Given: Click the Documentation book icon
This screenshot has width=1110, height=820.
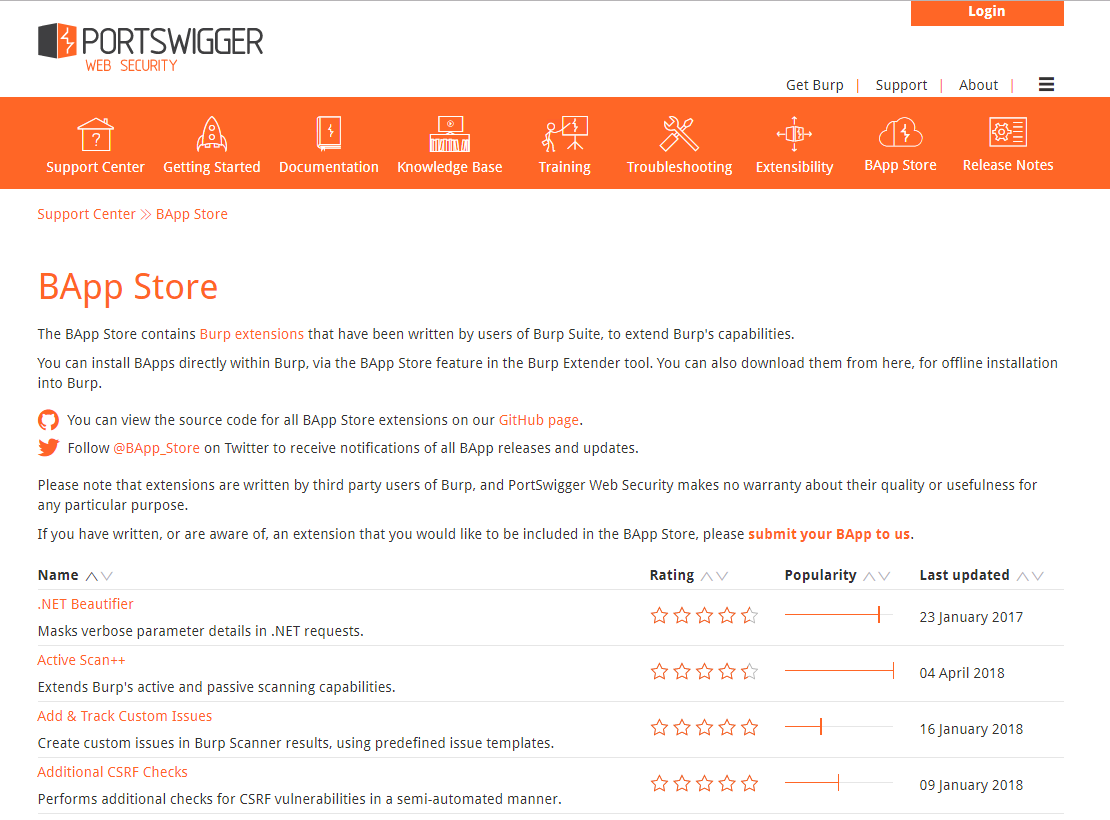Looking at the screenshot, I should 329,133.
